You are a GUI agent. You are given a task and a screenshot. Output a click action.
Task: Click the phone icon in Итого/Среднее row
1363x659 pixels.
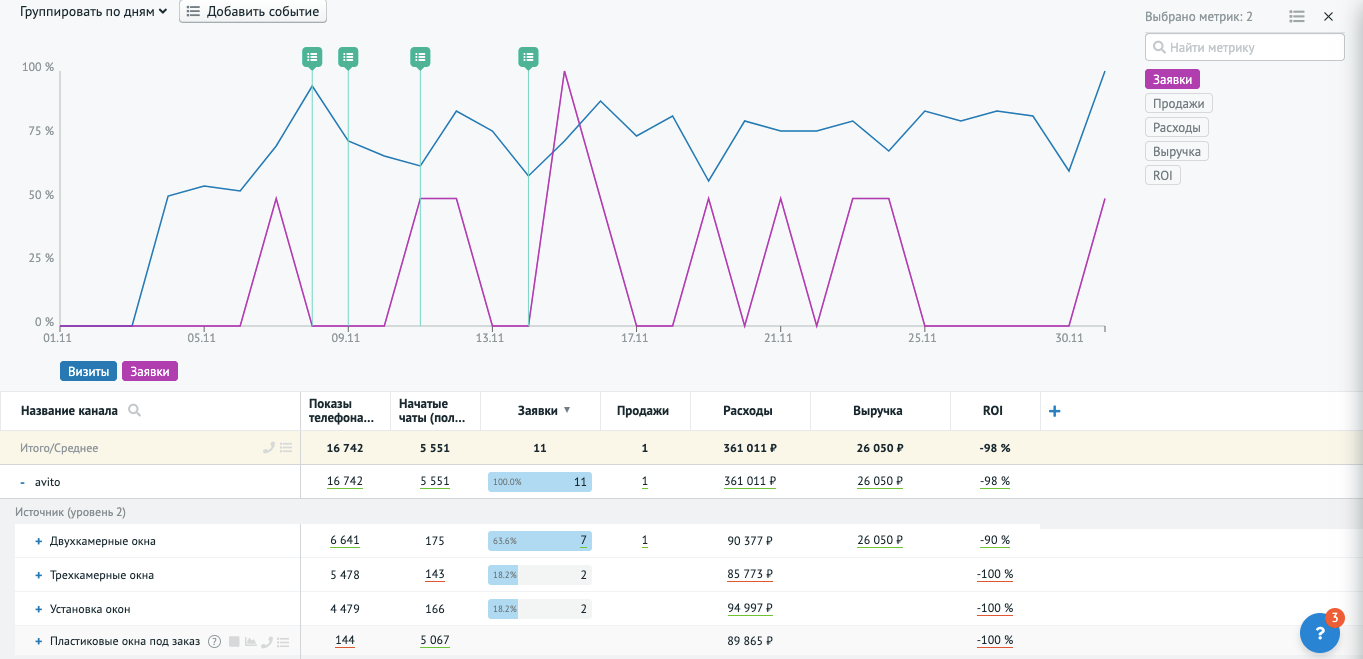pos(268,448)
